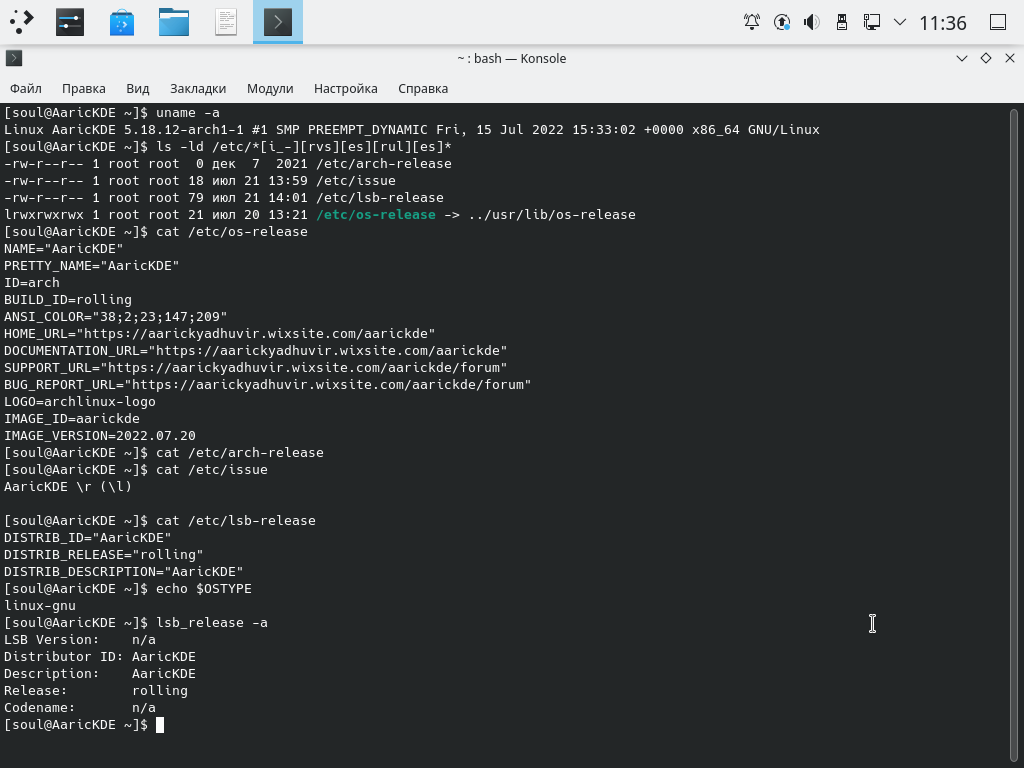The height and width of the screenshot is (768, 1024).
Task: Open the removable devices tray icon
Action: pos(842,22)
